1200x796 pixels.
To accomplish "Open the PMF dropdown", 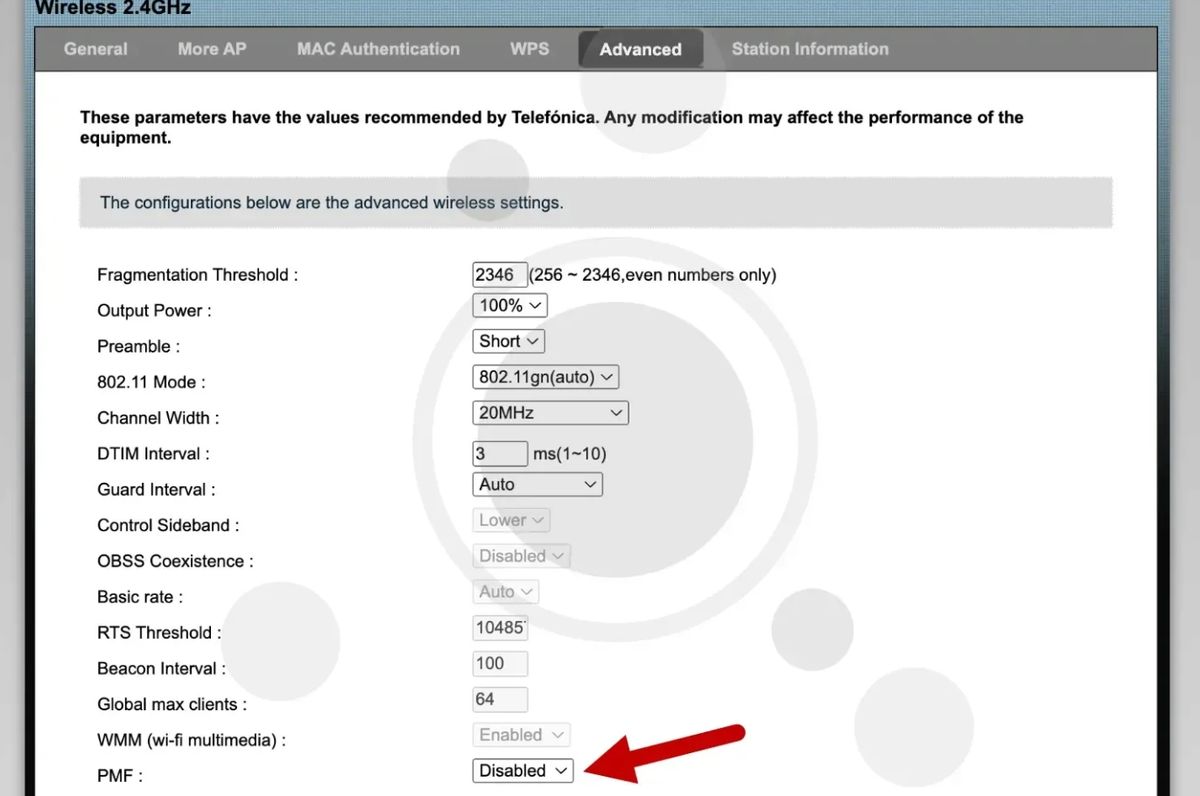I will tap(523, 771).
